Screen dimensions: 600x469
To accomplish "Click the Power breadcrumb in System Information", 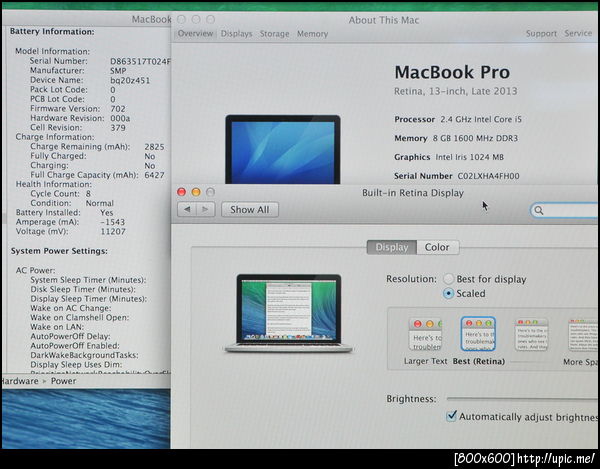I will (64, 381).
